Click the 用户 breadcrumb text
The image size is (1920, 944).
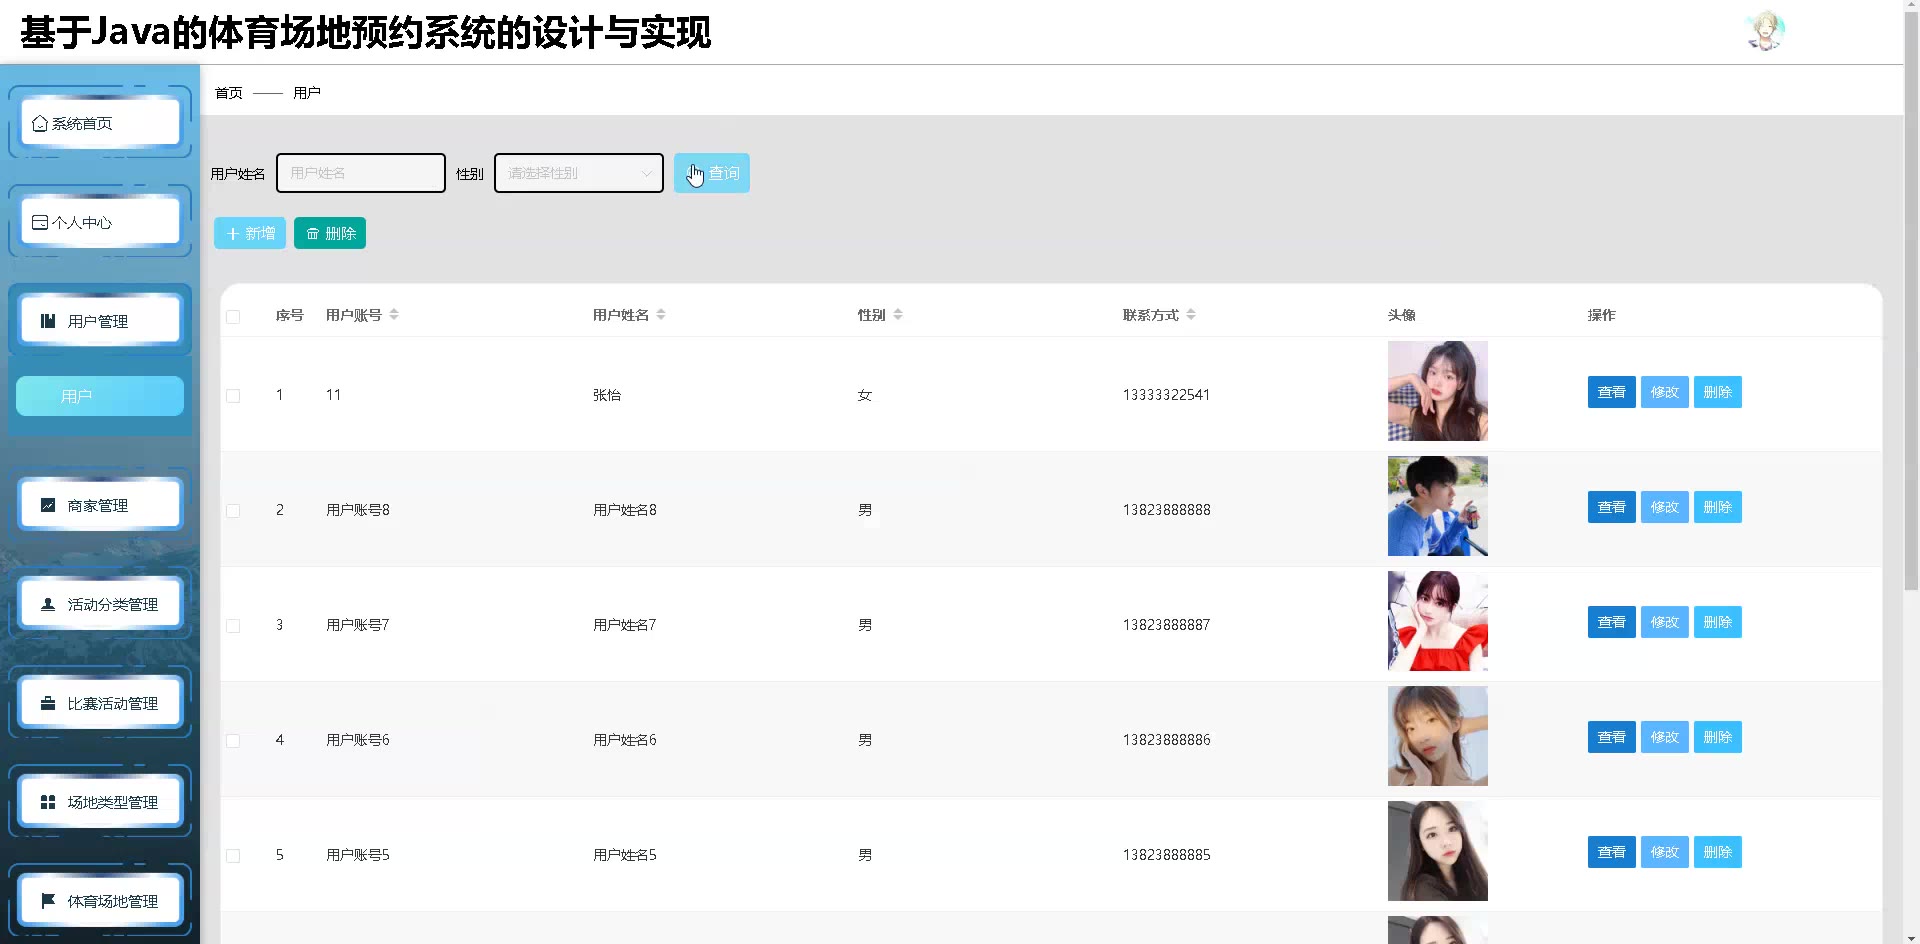(307, 93)
